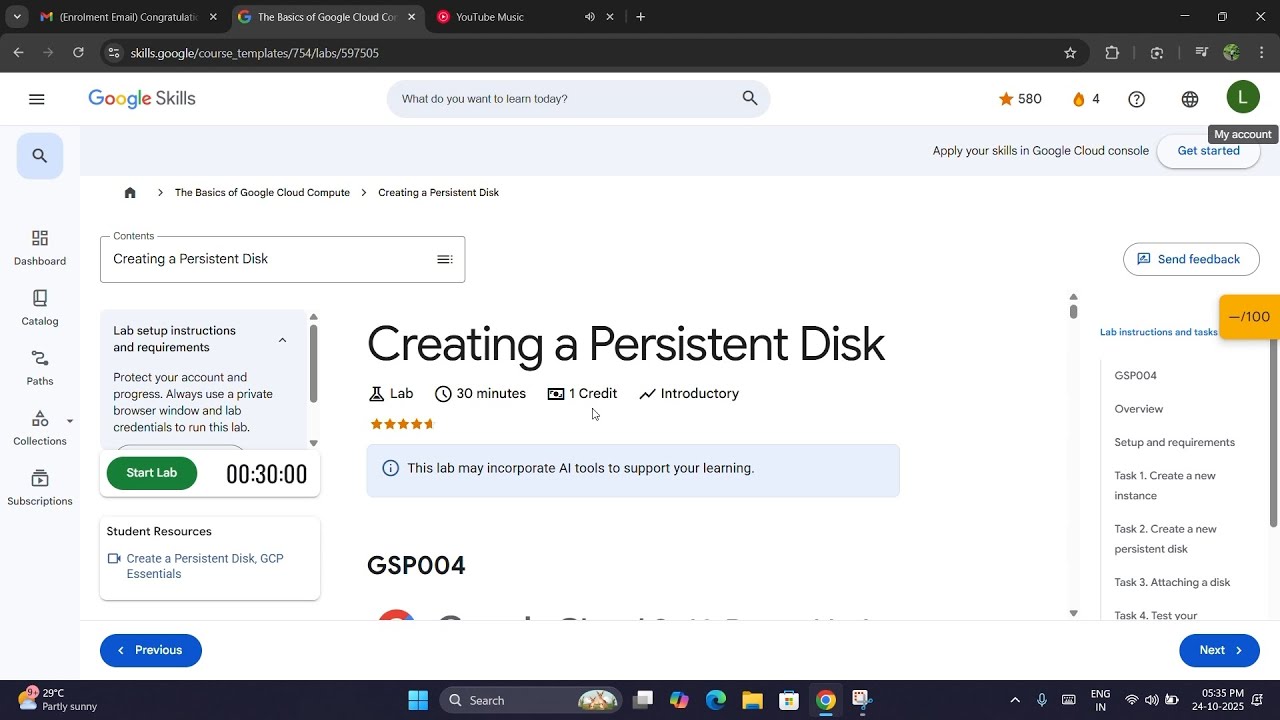Jump to Task 1 Create a new instance
Viewport: 1280px width, 720px height.
[1165, 486]
